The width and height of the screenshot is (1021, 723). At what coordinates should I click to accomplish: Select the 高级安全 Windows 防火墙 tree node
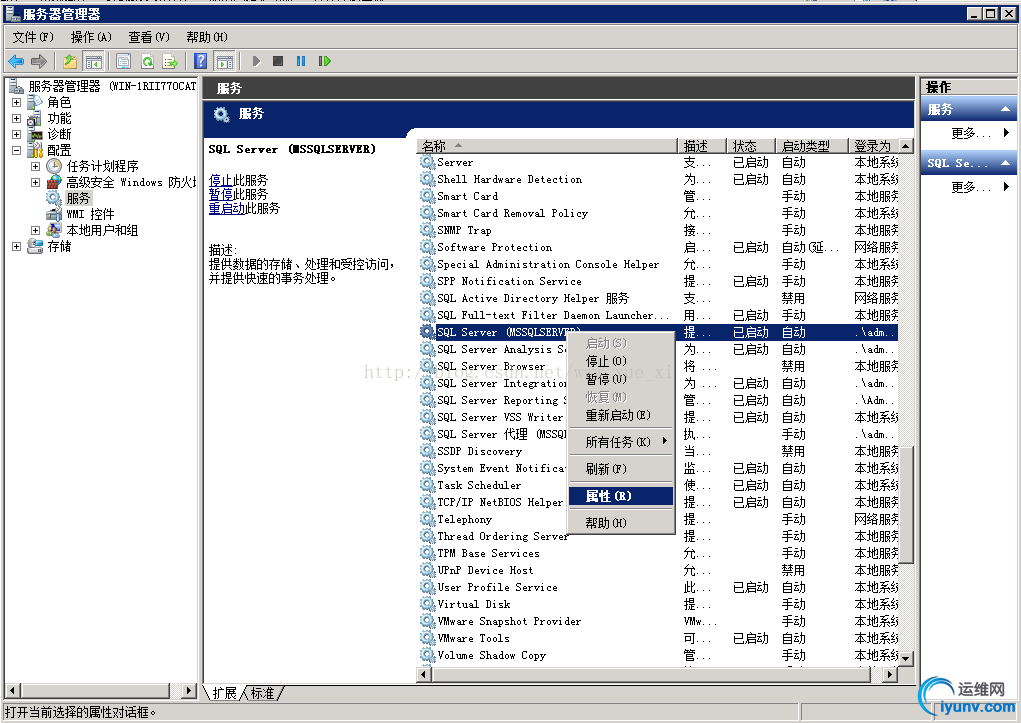pyautogui.click(x=131, y=182)
